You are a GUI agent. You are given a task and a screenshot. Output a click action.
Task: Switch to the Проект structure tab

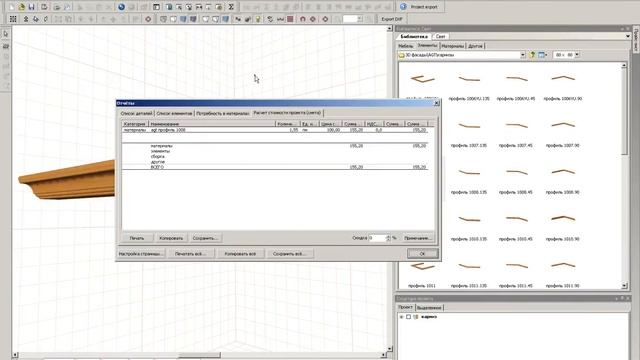click(x=405, y=307)
